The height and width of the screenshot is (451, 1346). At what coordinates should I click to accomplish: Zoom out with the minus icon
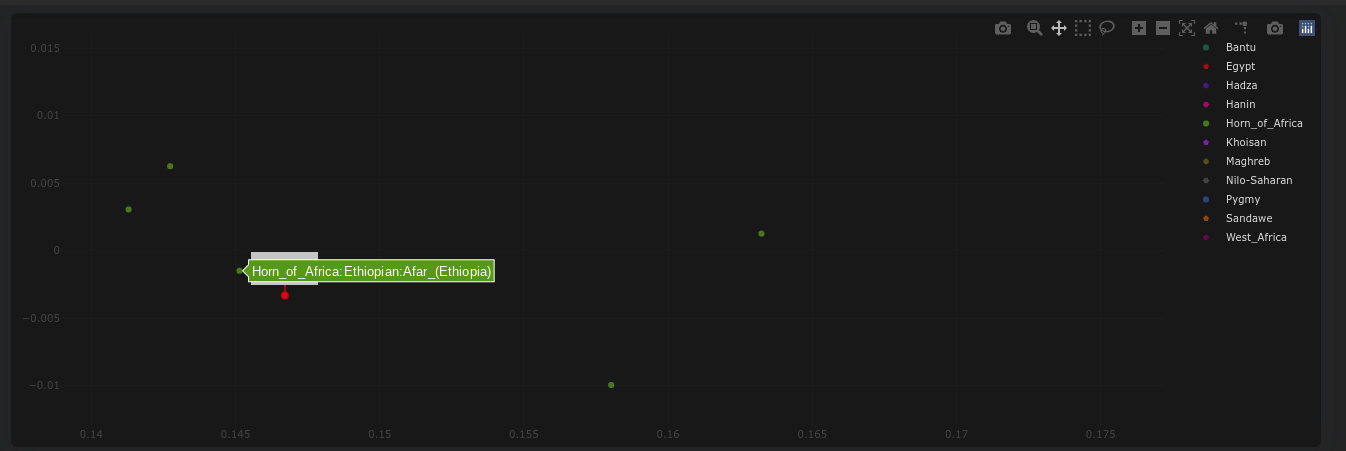pyautogui.click(x=1163, y=28)
